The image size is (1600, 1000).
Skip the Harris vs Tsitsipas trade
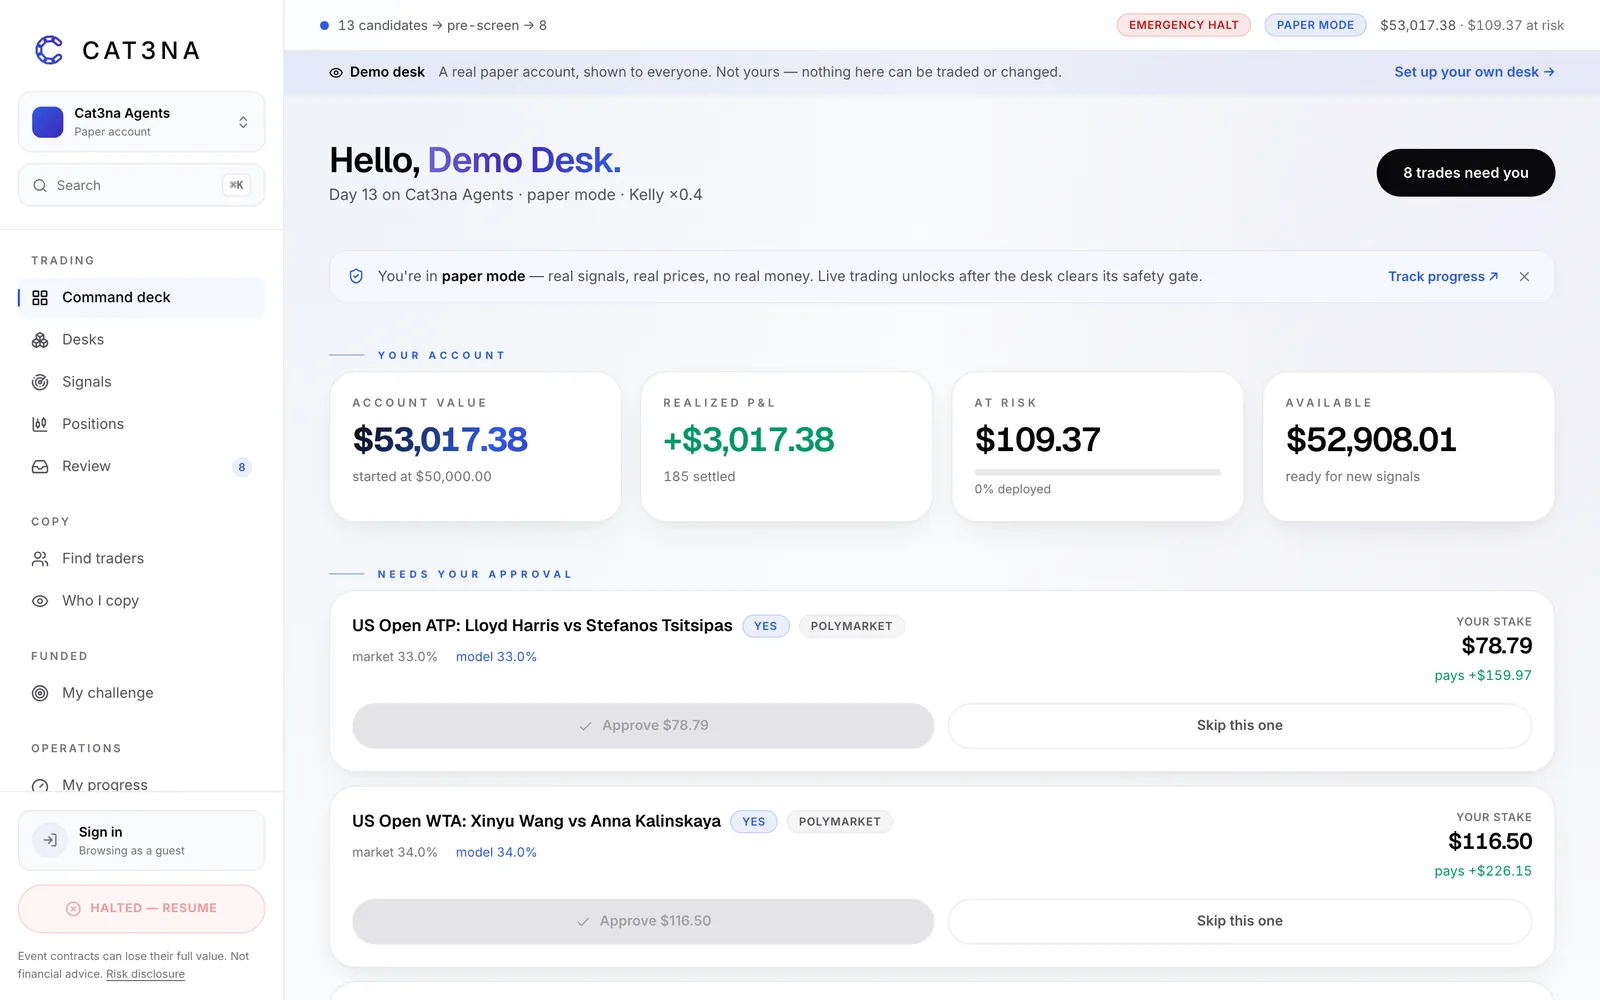pyautogui.click(x=1239, y=726)
